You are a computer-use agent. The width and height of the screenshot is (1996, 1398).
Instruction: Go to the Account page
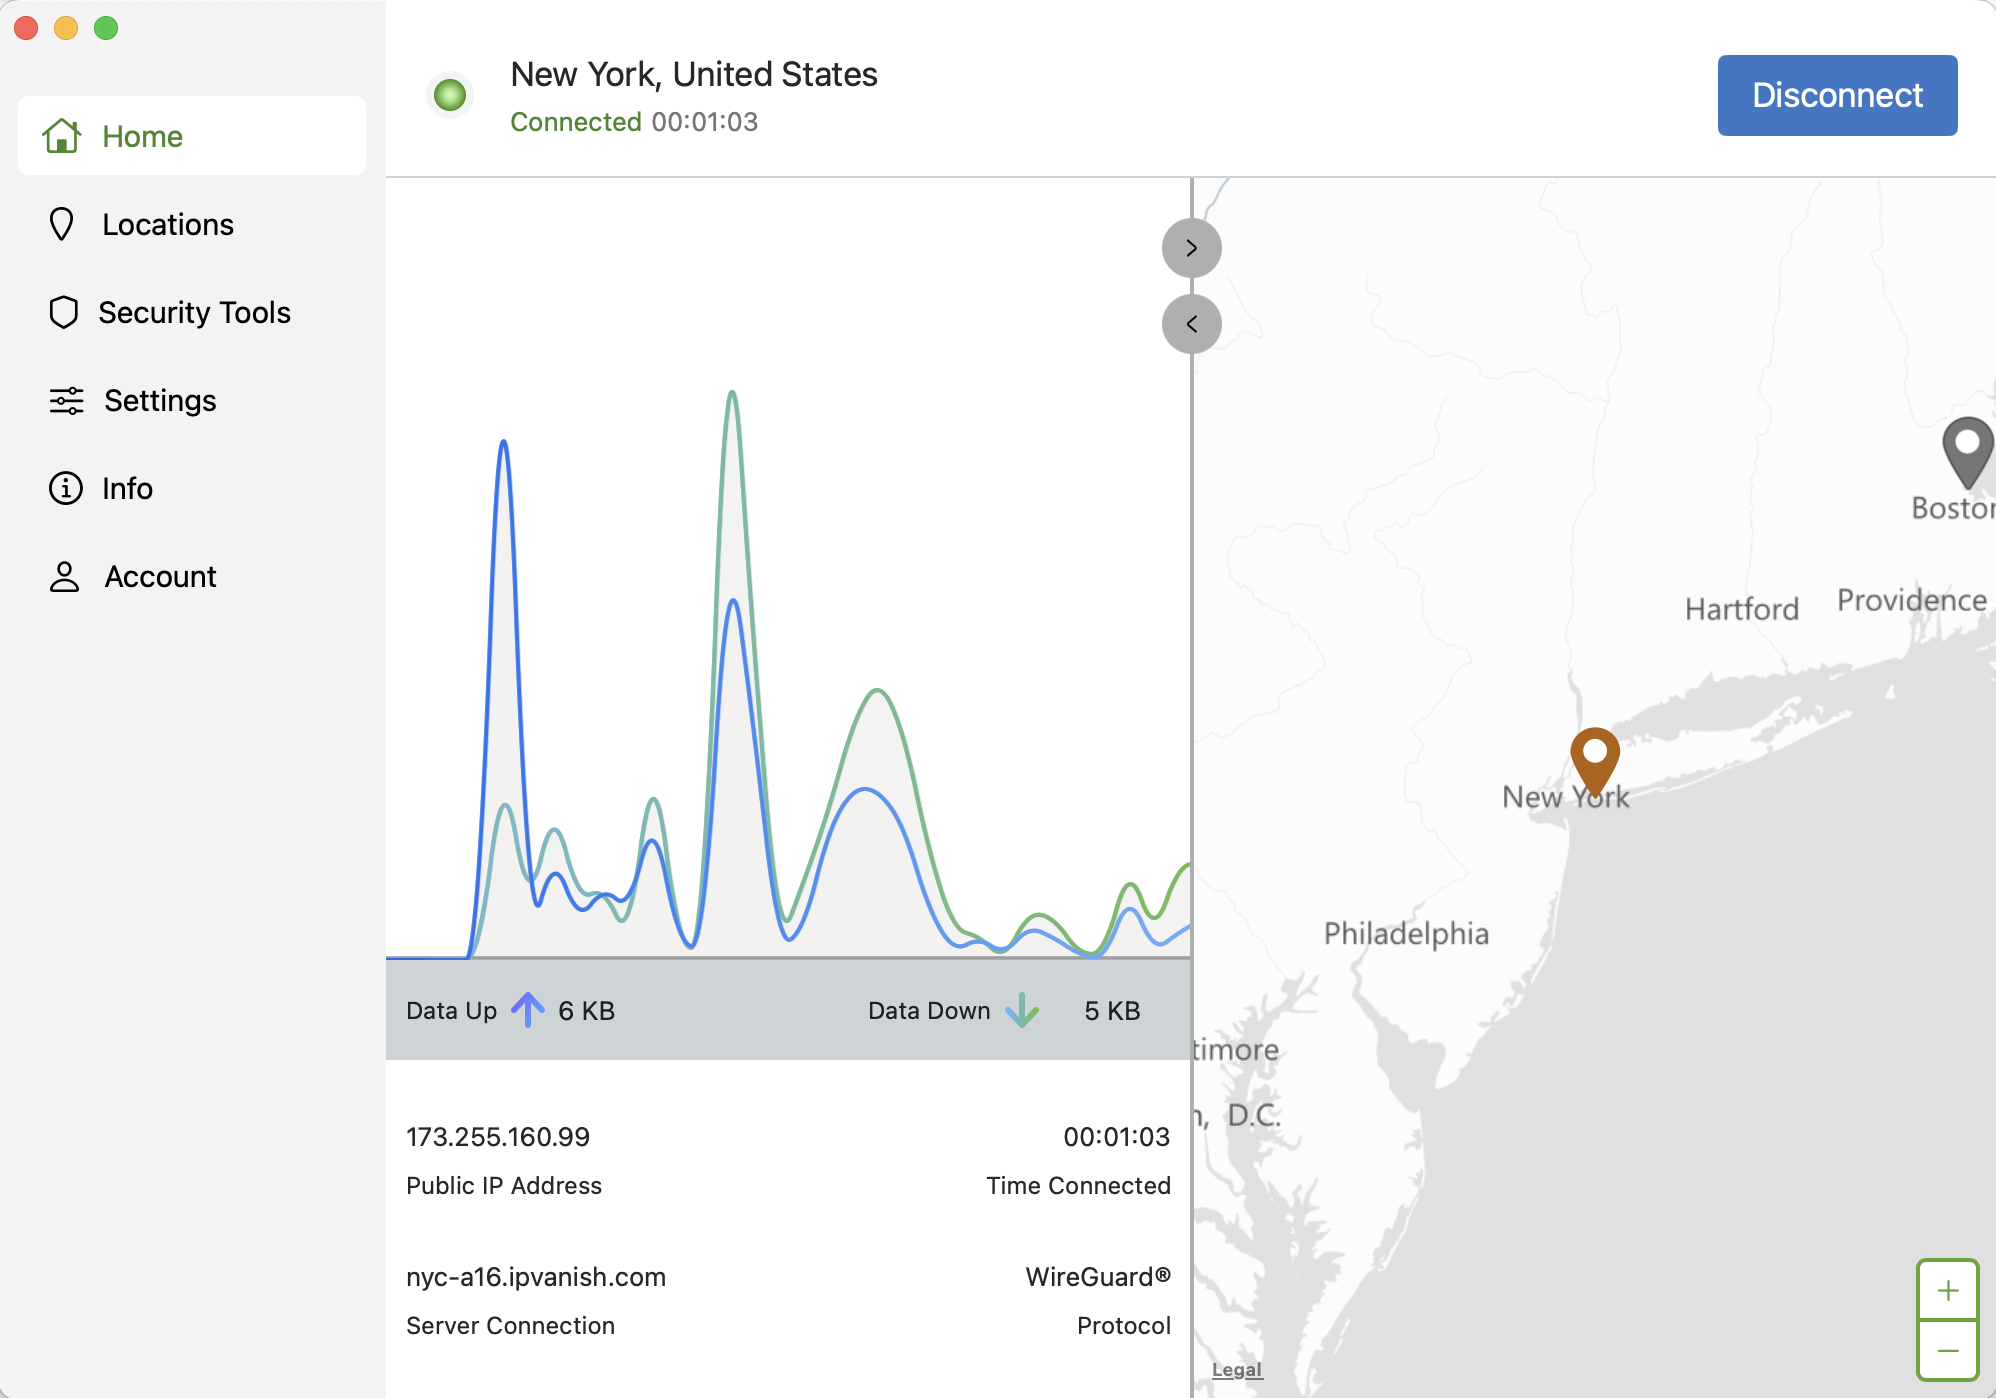coord(160,576)
